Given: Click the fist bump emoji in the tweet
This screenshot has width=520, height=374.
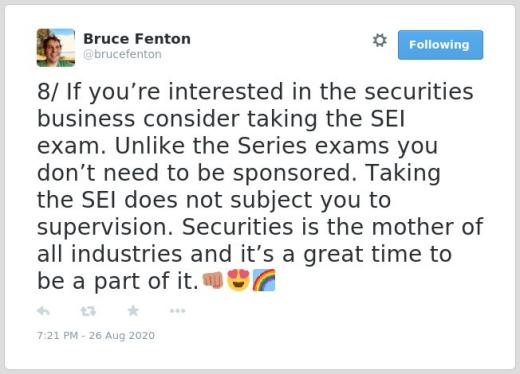Looking at the screenshot, I should click(x=213, y=280).
